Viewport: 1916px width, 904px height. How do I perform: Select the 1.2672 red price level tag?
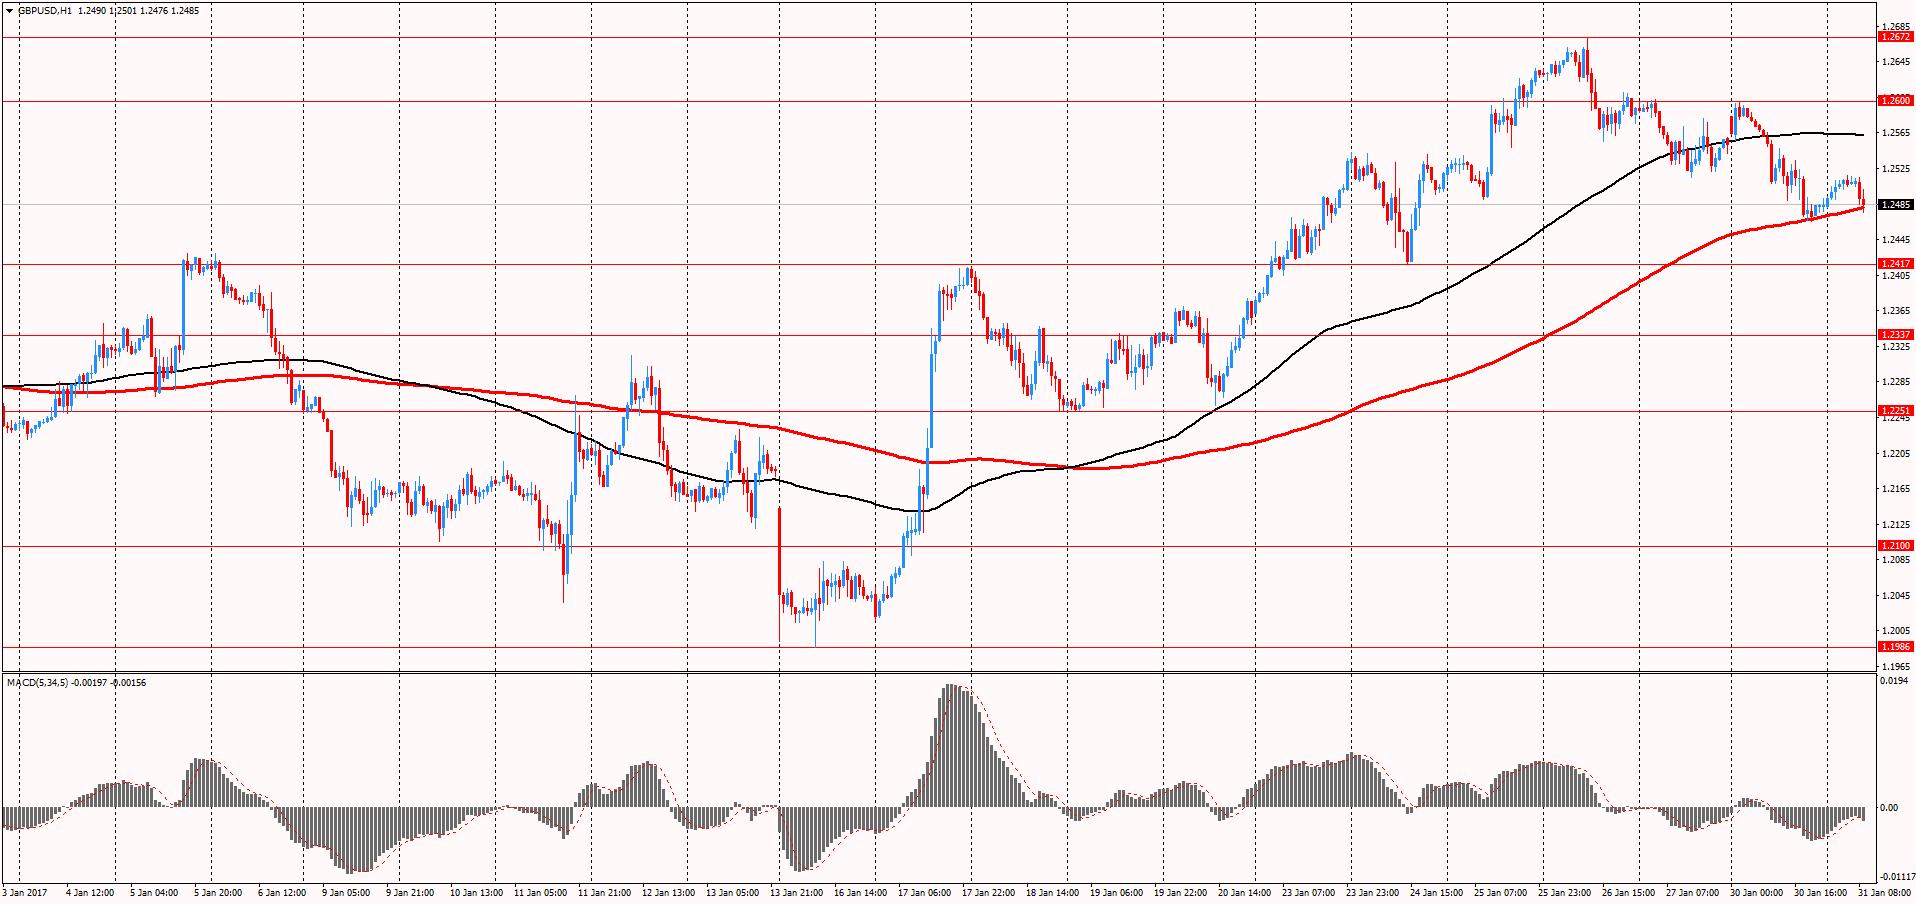pos(1895,37)
